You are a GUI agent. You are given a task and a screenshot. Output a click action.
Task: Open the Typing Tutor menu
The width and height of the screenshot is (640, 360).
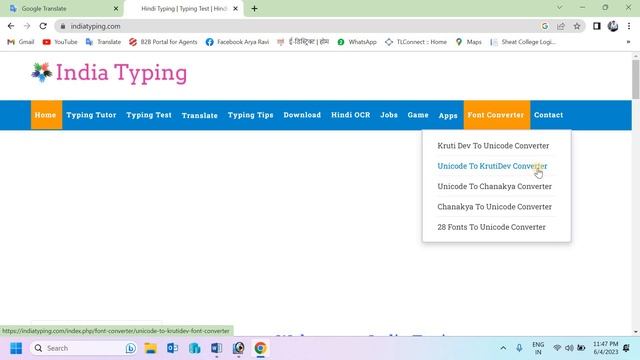click(x=91, y=115)
